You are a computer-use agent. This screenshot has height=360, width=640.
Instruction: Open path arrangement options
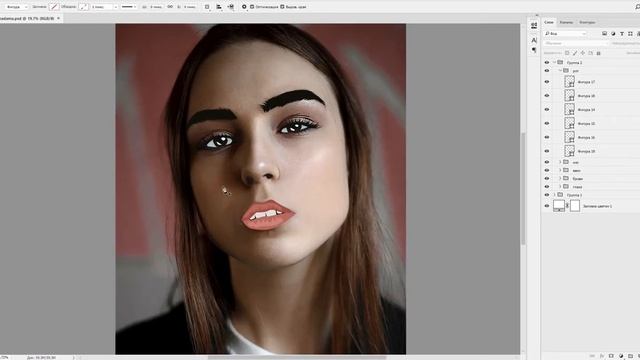click(x=231, y=7)
